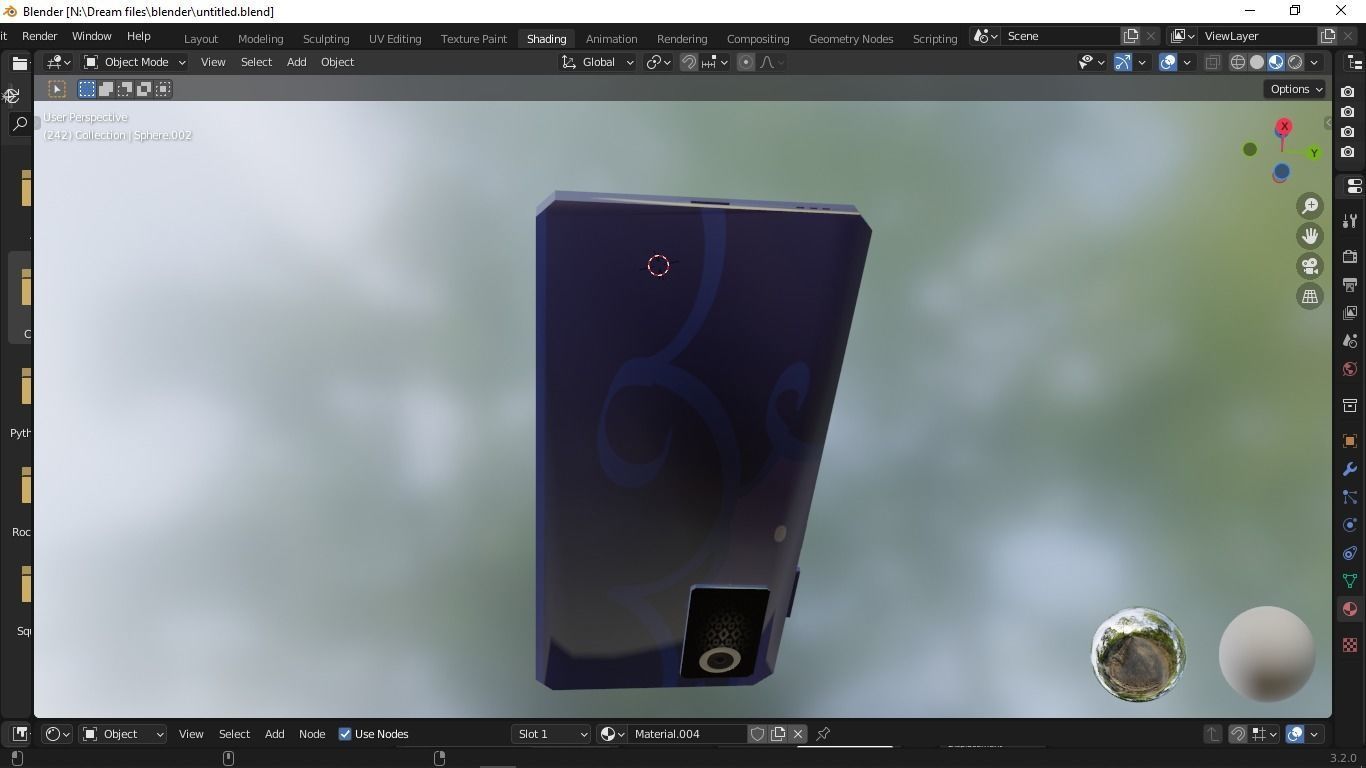
Task: Click new view layer copy icon
Action: coord(1328,36)
